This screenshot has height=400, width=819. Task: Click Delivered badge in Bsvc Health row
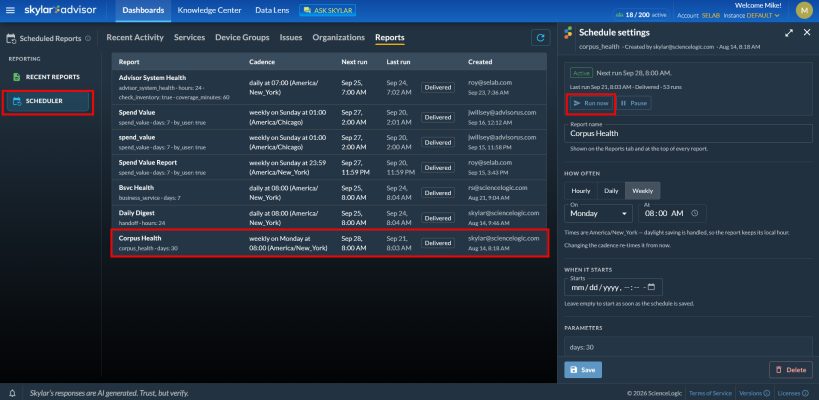438,193
